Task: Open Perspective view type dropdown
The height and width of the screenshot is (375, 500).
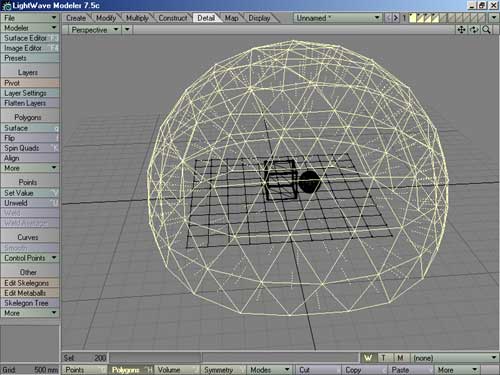Action: click(x=95, y=30)
